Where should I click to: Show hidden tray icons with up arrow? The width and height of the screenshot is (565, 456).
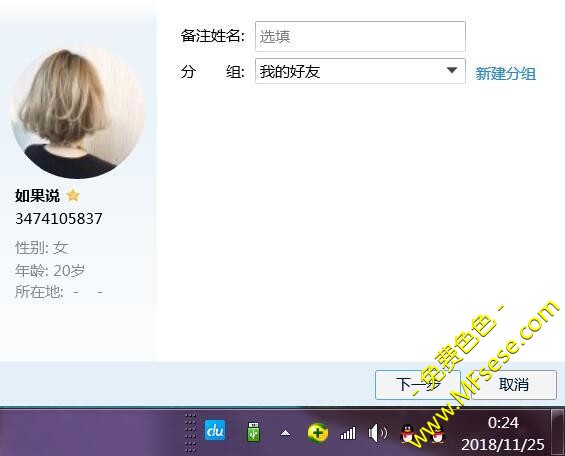(x=285, y=433)
